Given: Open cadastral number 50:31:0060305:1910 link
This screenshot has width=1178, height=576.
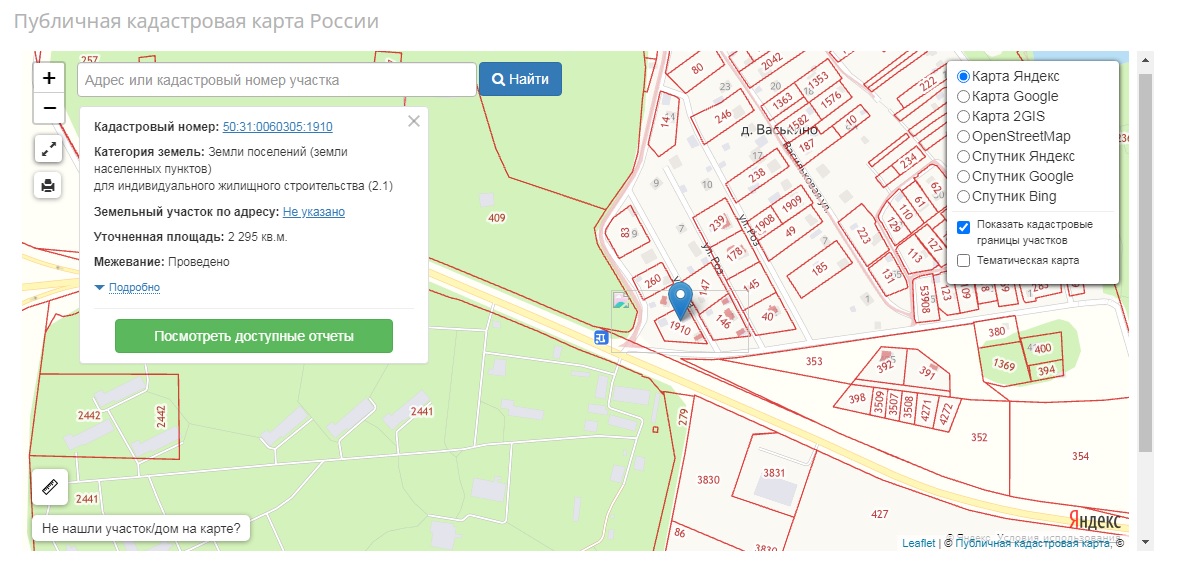Looking at the screenshot, I should tap(277, 127).
